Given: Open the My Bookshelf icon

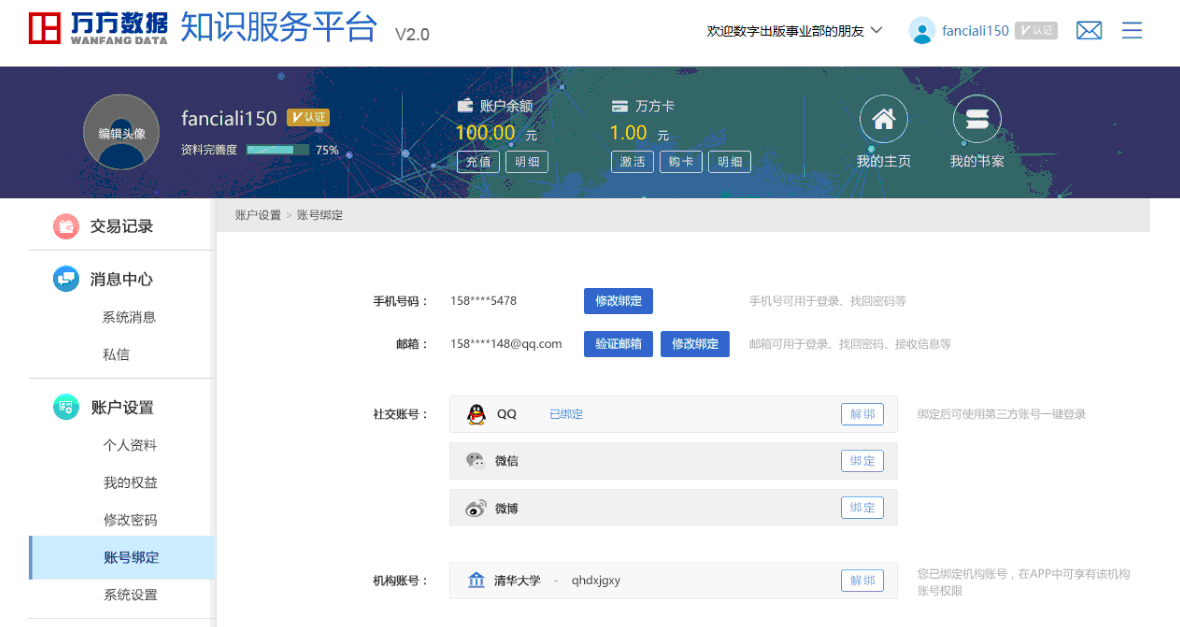Looking at the screenshot, I should [976, 121].
